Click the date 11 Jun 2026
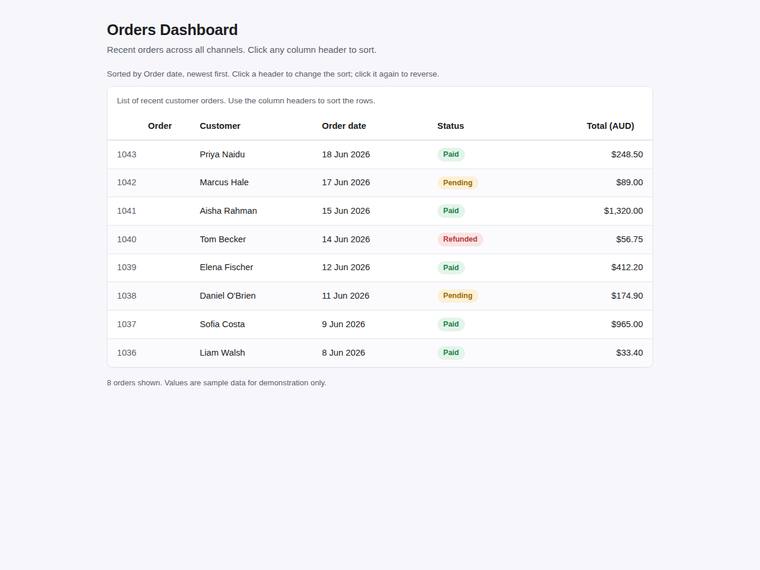 tap(346, 296)
